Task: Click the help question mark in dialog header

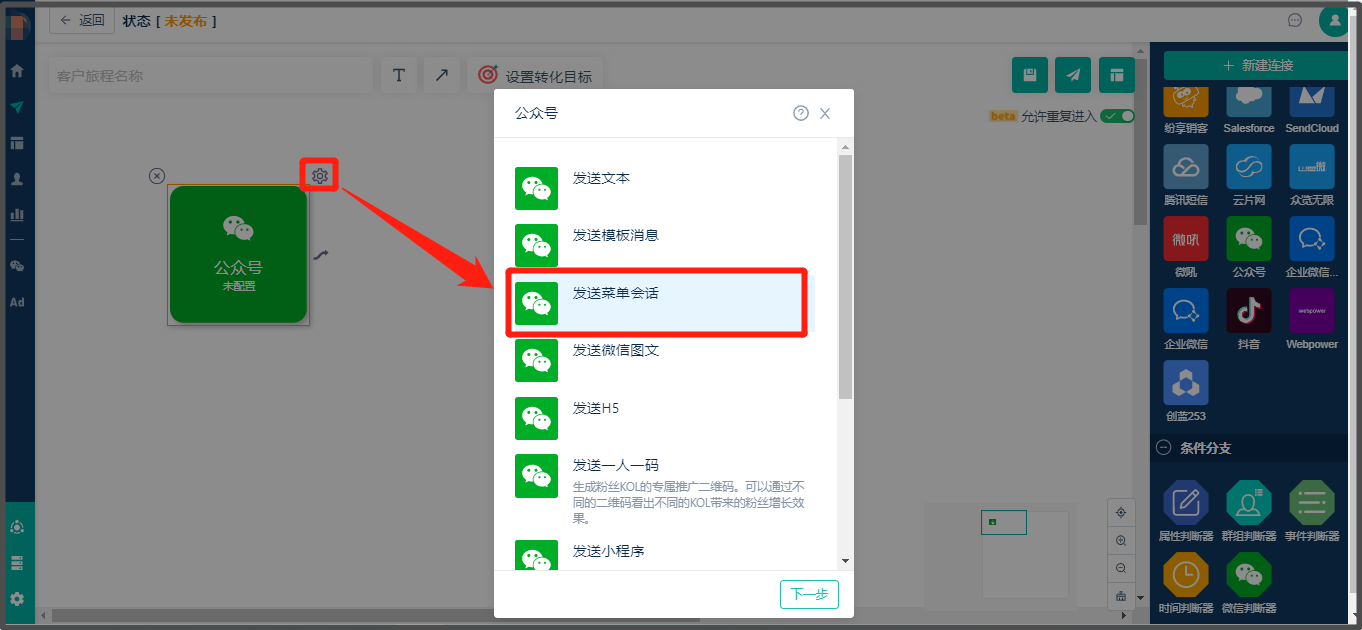Action: pyautogui.click(x=801, y=113)
